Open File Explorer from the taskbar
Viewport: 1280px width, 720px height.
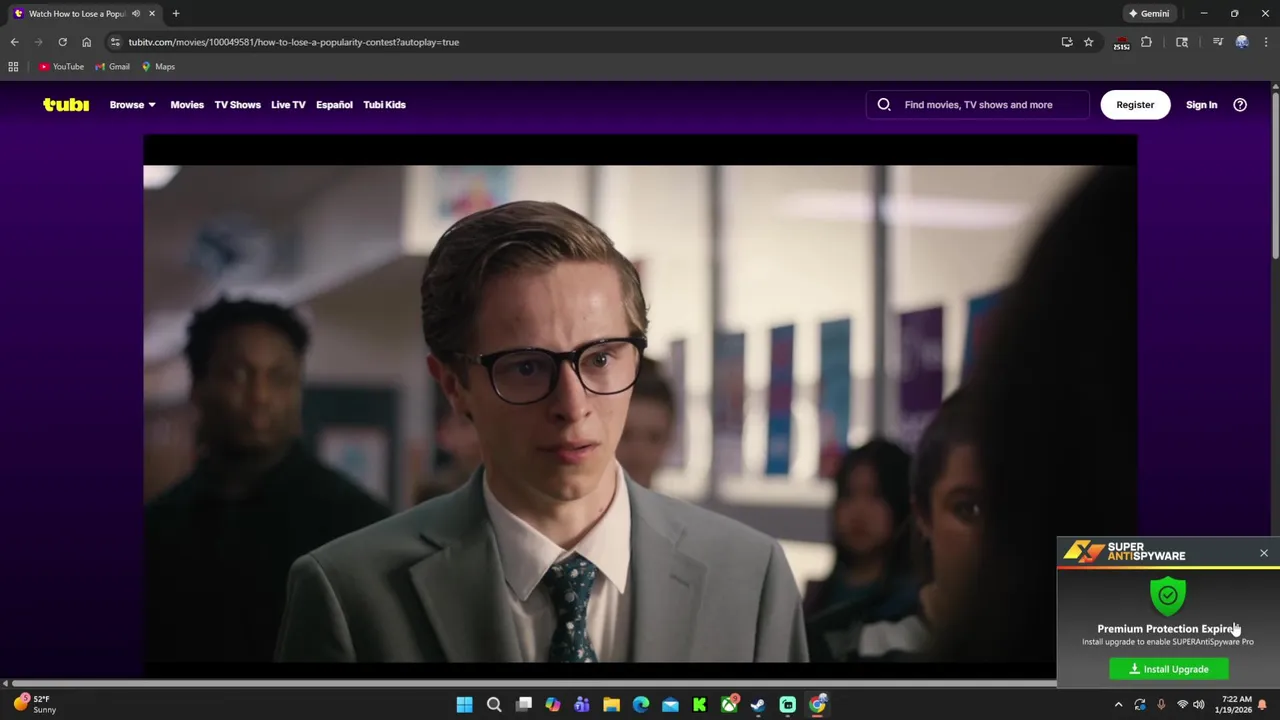coord(611,705)
